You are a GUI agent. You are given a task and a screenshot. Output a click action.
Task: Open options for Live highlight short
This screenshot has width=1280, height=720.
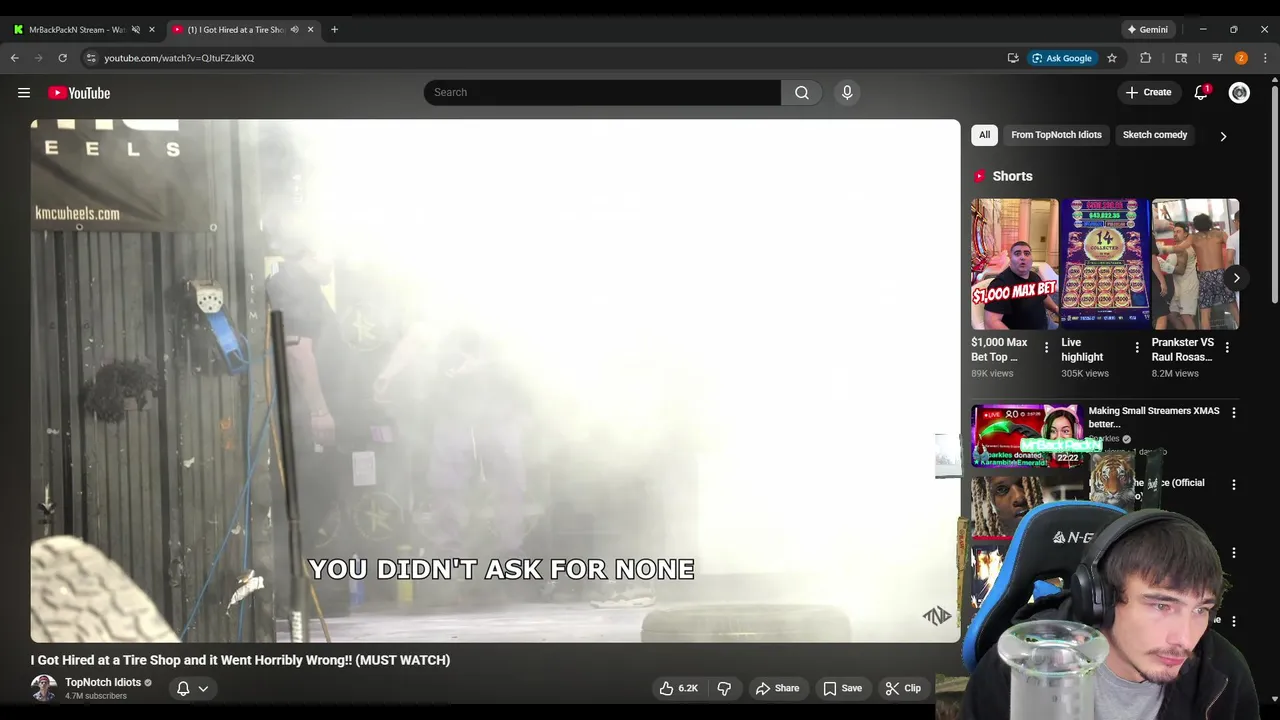[x=1136, y=348]
